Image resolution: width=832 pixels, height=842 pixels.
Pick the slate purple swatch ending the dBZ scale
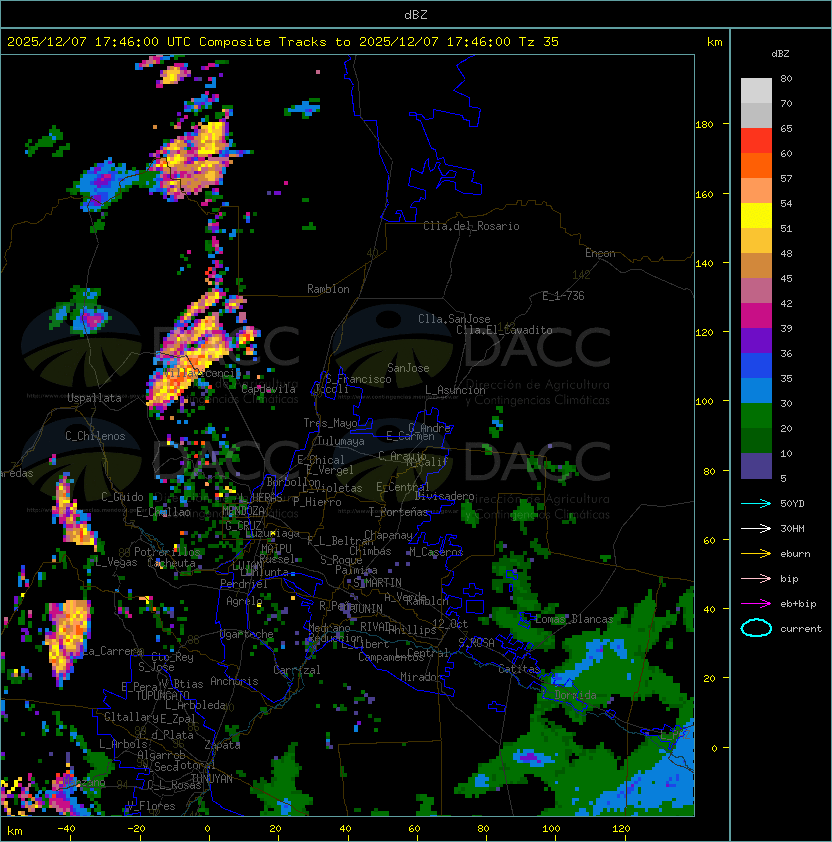[756, 466]
